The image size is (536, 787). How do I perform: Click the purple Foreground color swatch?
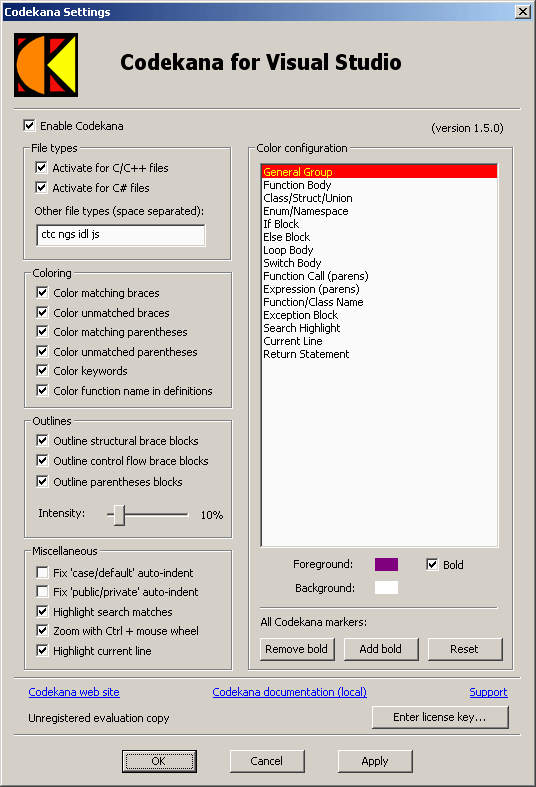pos(386,564)
